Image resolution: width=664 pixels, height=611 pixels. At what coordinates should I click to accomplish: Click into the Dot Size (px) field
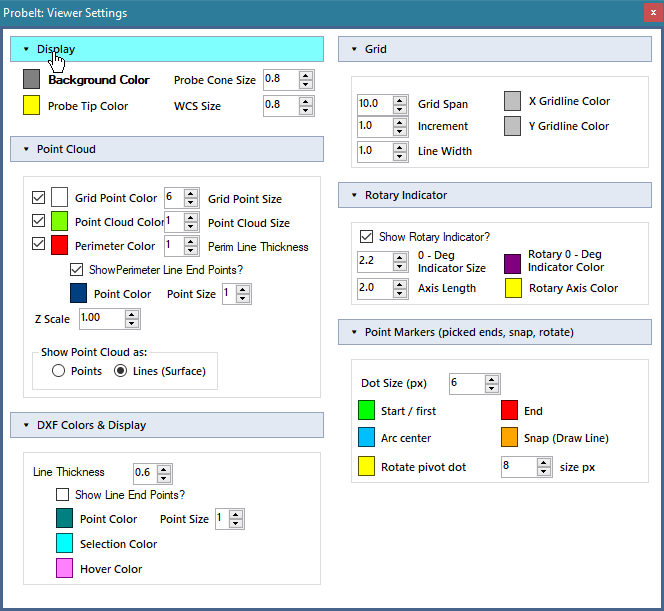[467, 384]
